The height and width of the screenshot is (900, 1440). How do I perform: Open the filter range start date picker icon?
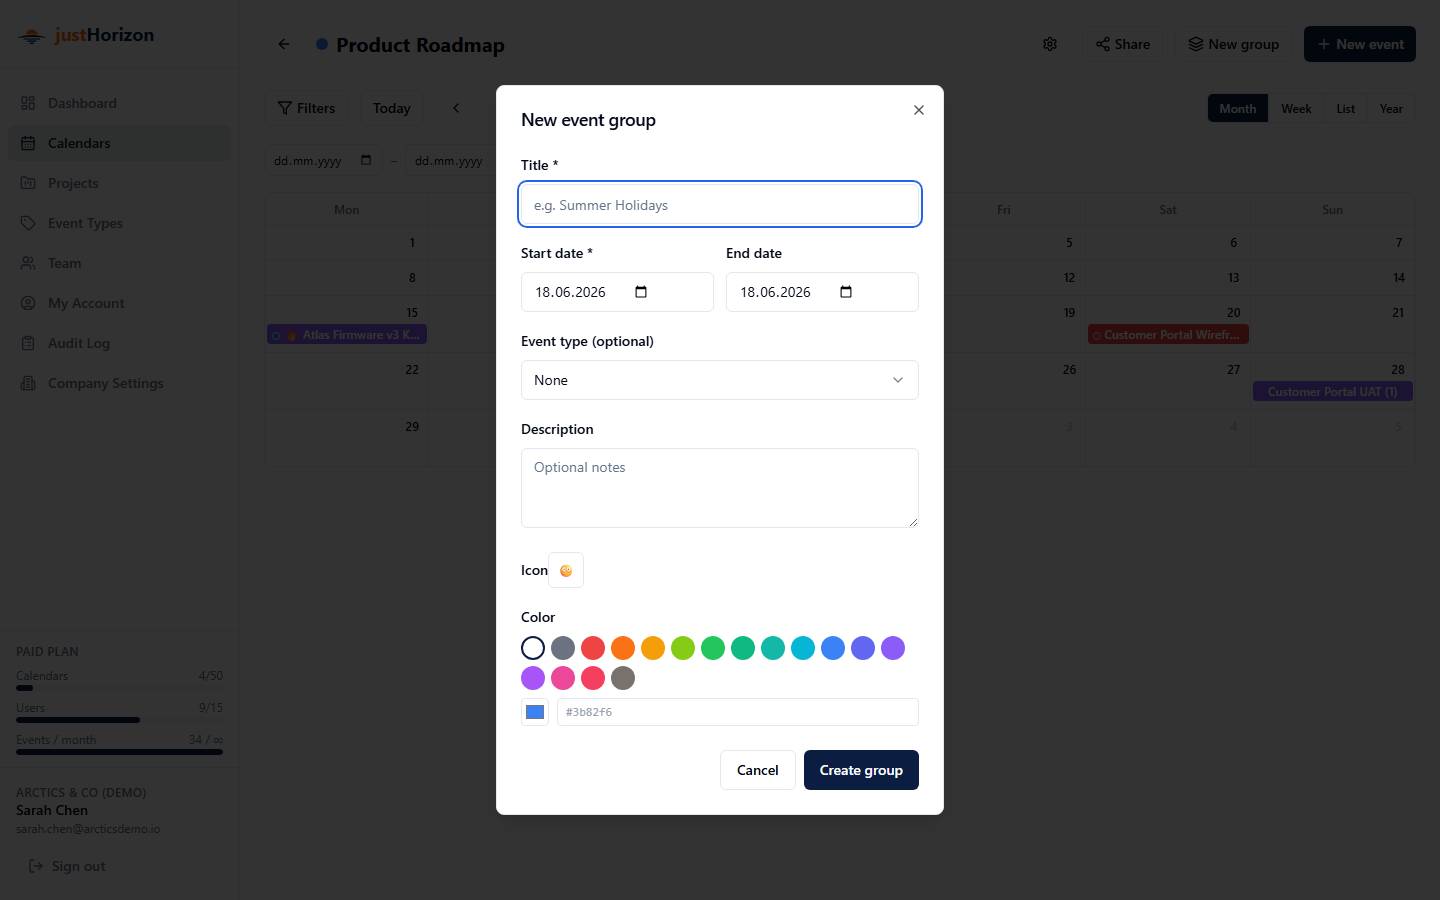click(366, 160)
